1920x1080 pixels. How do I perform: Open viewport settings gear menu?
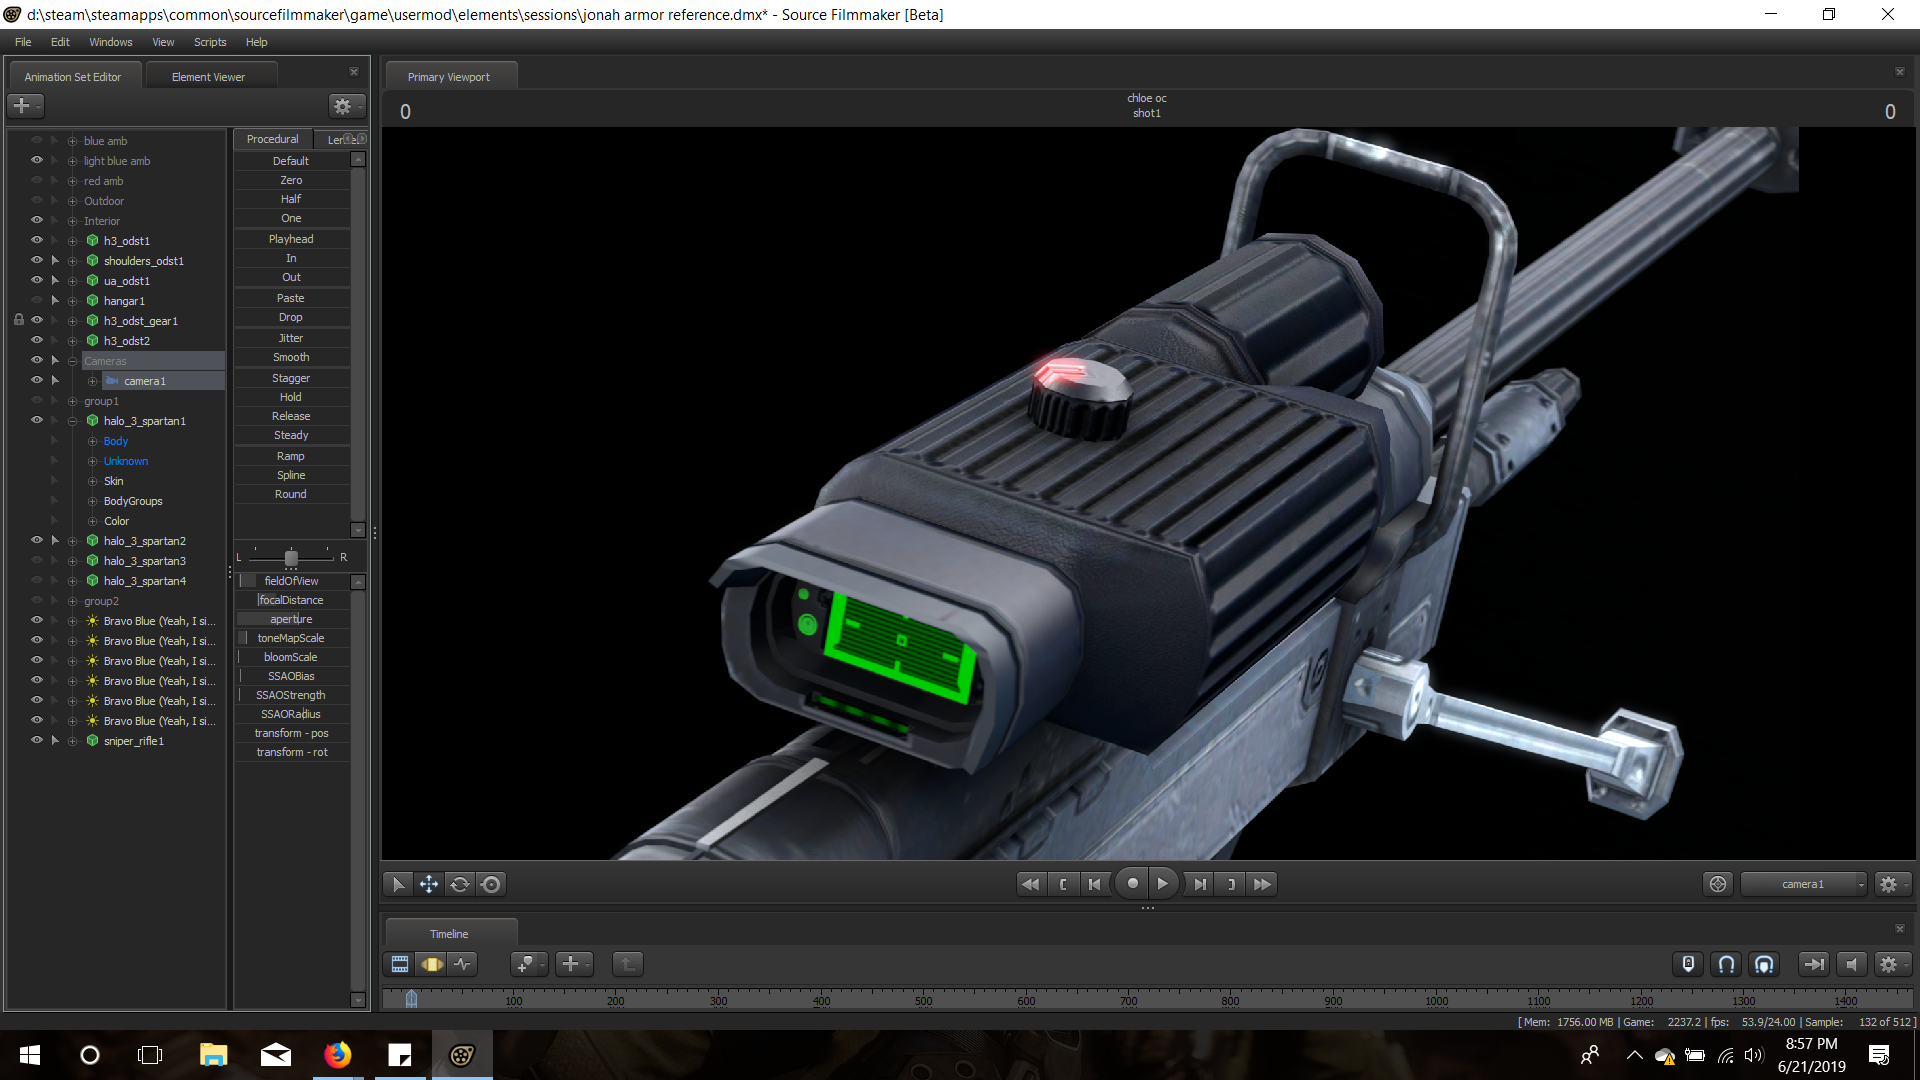pos(1888,884)
